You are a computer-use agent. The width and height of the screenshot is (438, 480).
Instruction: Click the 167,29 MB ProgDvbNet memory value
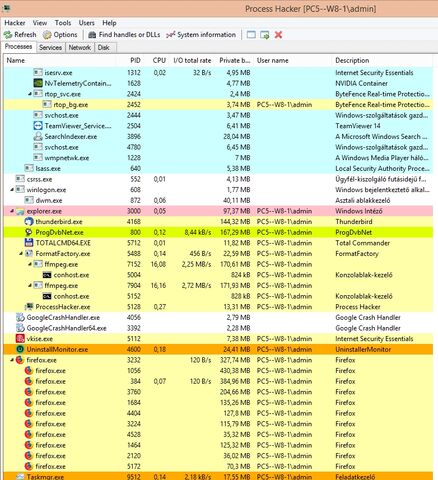235,232
